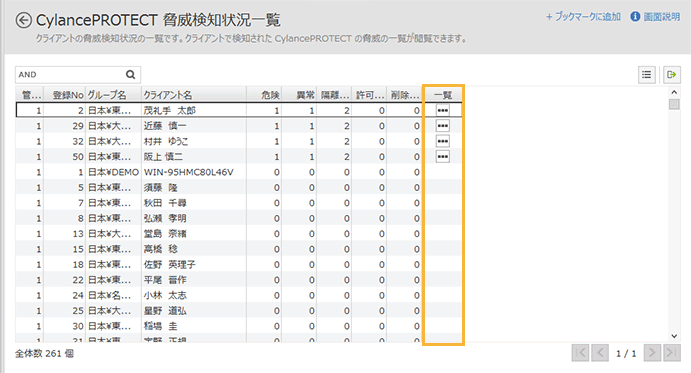Add page via ブックマークに追加 link
The image size is (691, 373).
click(583, 17)
